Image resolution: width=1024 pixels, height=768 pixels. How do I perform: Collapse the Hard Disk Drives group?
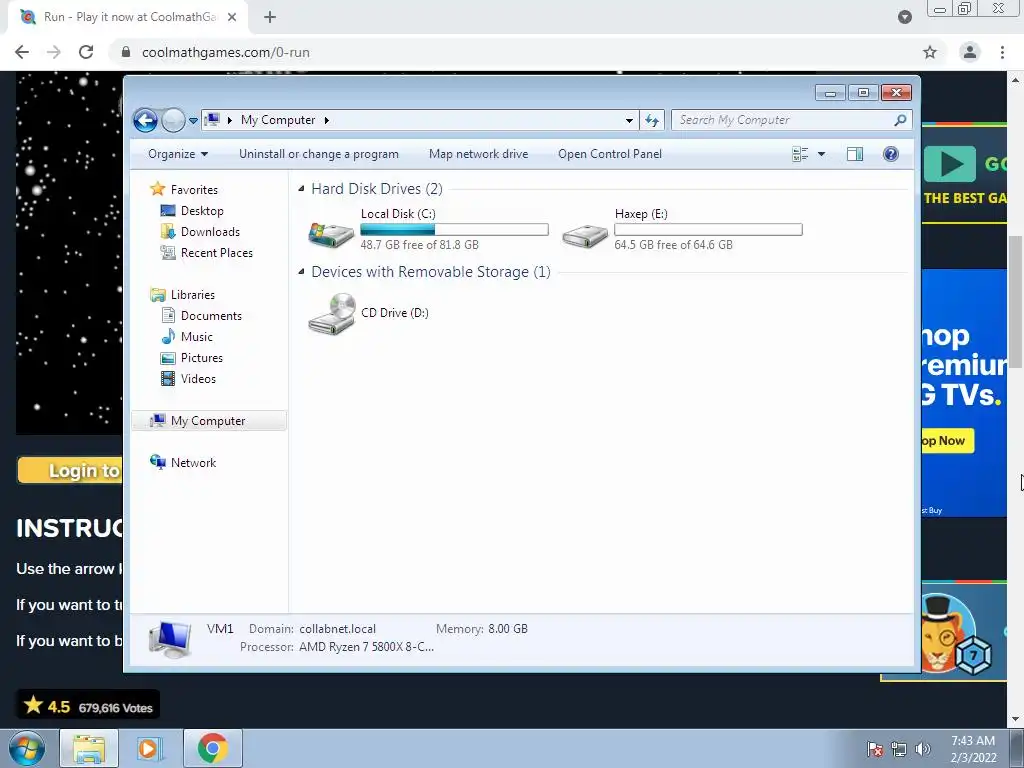pyautogui.click(x=301, y=189)
